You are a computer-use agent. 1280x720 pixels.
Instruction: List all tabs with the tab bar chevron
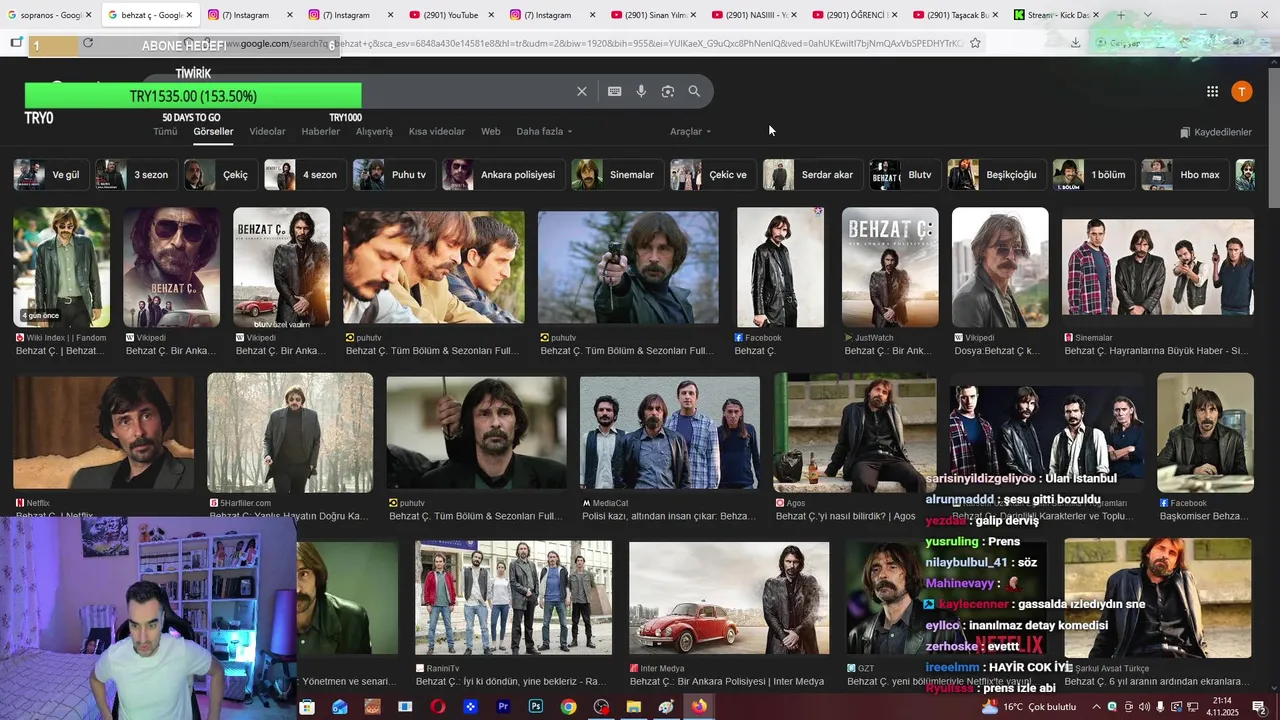click(1147, 15)
